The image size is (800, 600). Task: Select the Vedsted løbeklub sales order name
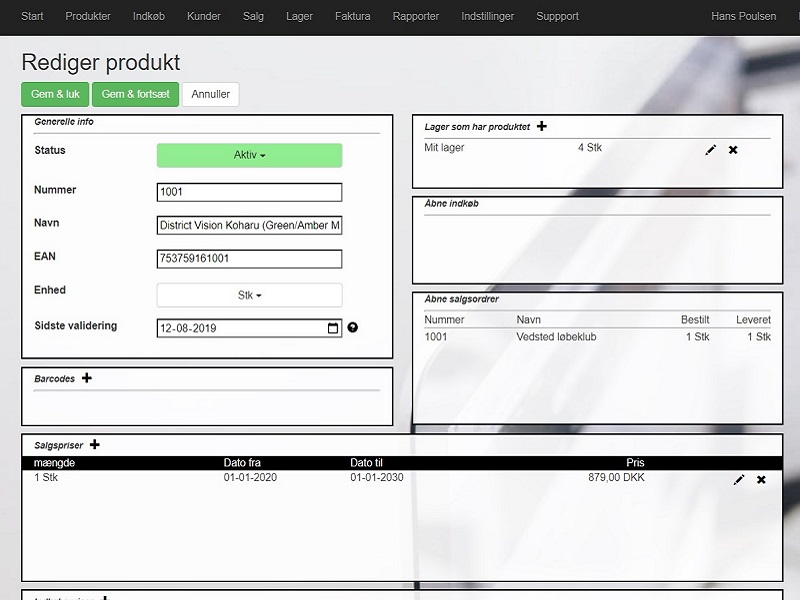(x=556, y=337)
